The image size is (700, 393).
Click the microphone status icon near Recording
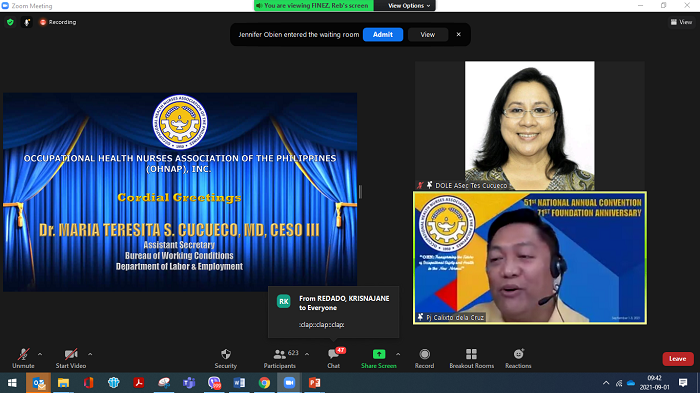point(27,22)
